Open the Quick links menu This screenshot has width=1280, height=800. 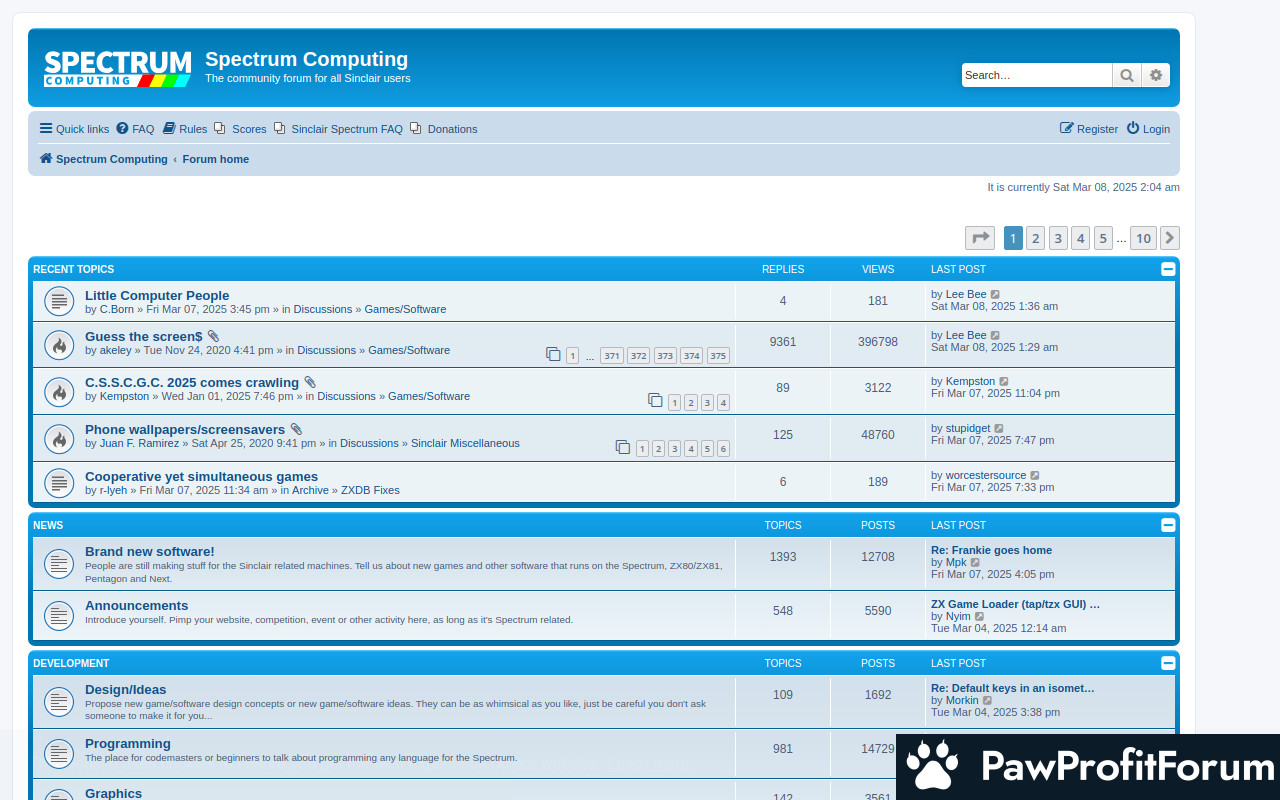[x=75, y=129]
